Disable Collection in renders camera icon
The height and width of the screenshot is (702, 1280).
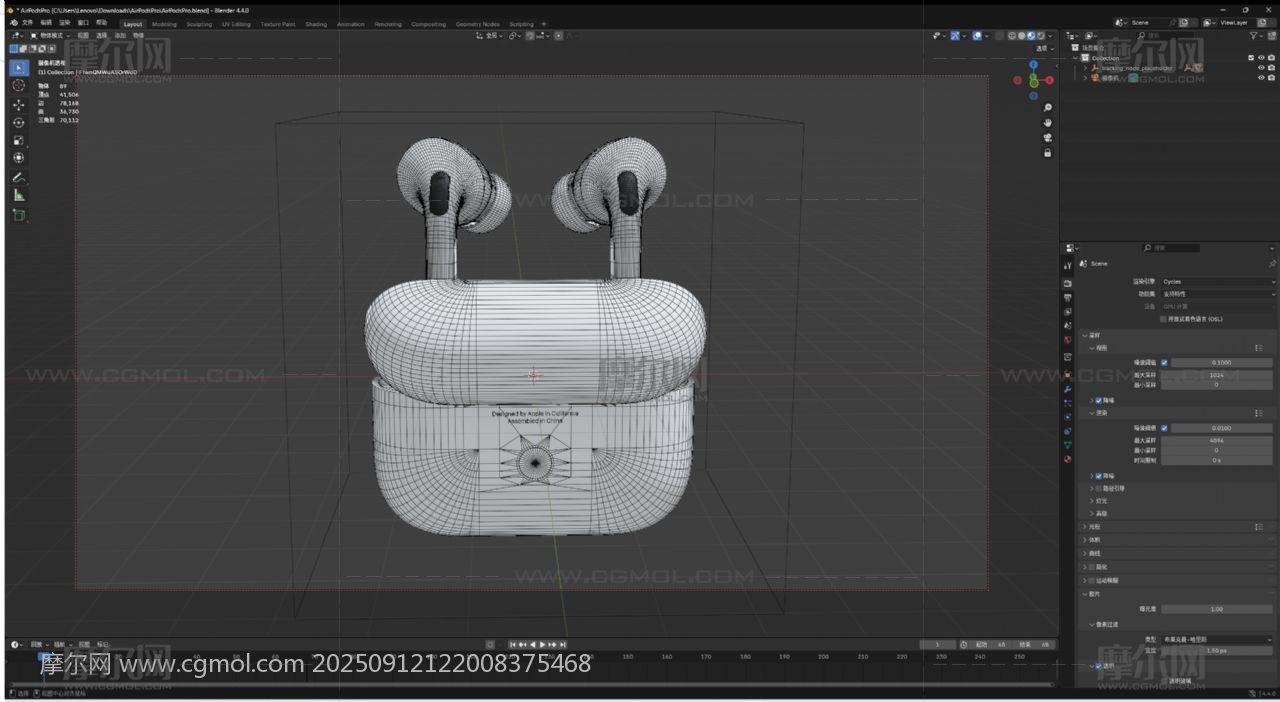(x=1271, y=58)
